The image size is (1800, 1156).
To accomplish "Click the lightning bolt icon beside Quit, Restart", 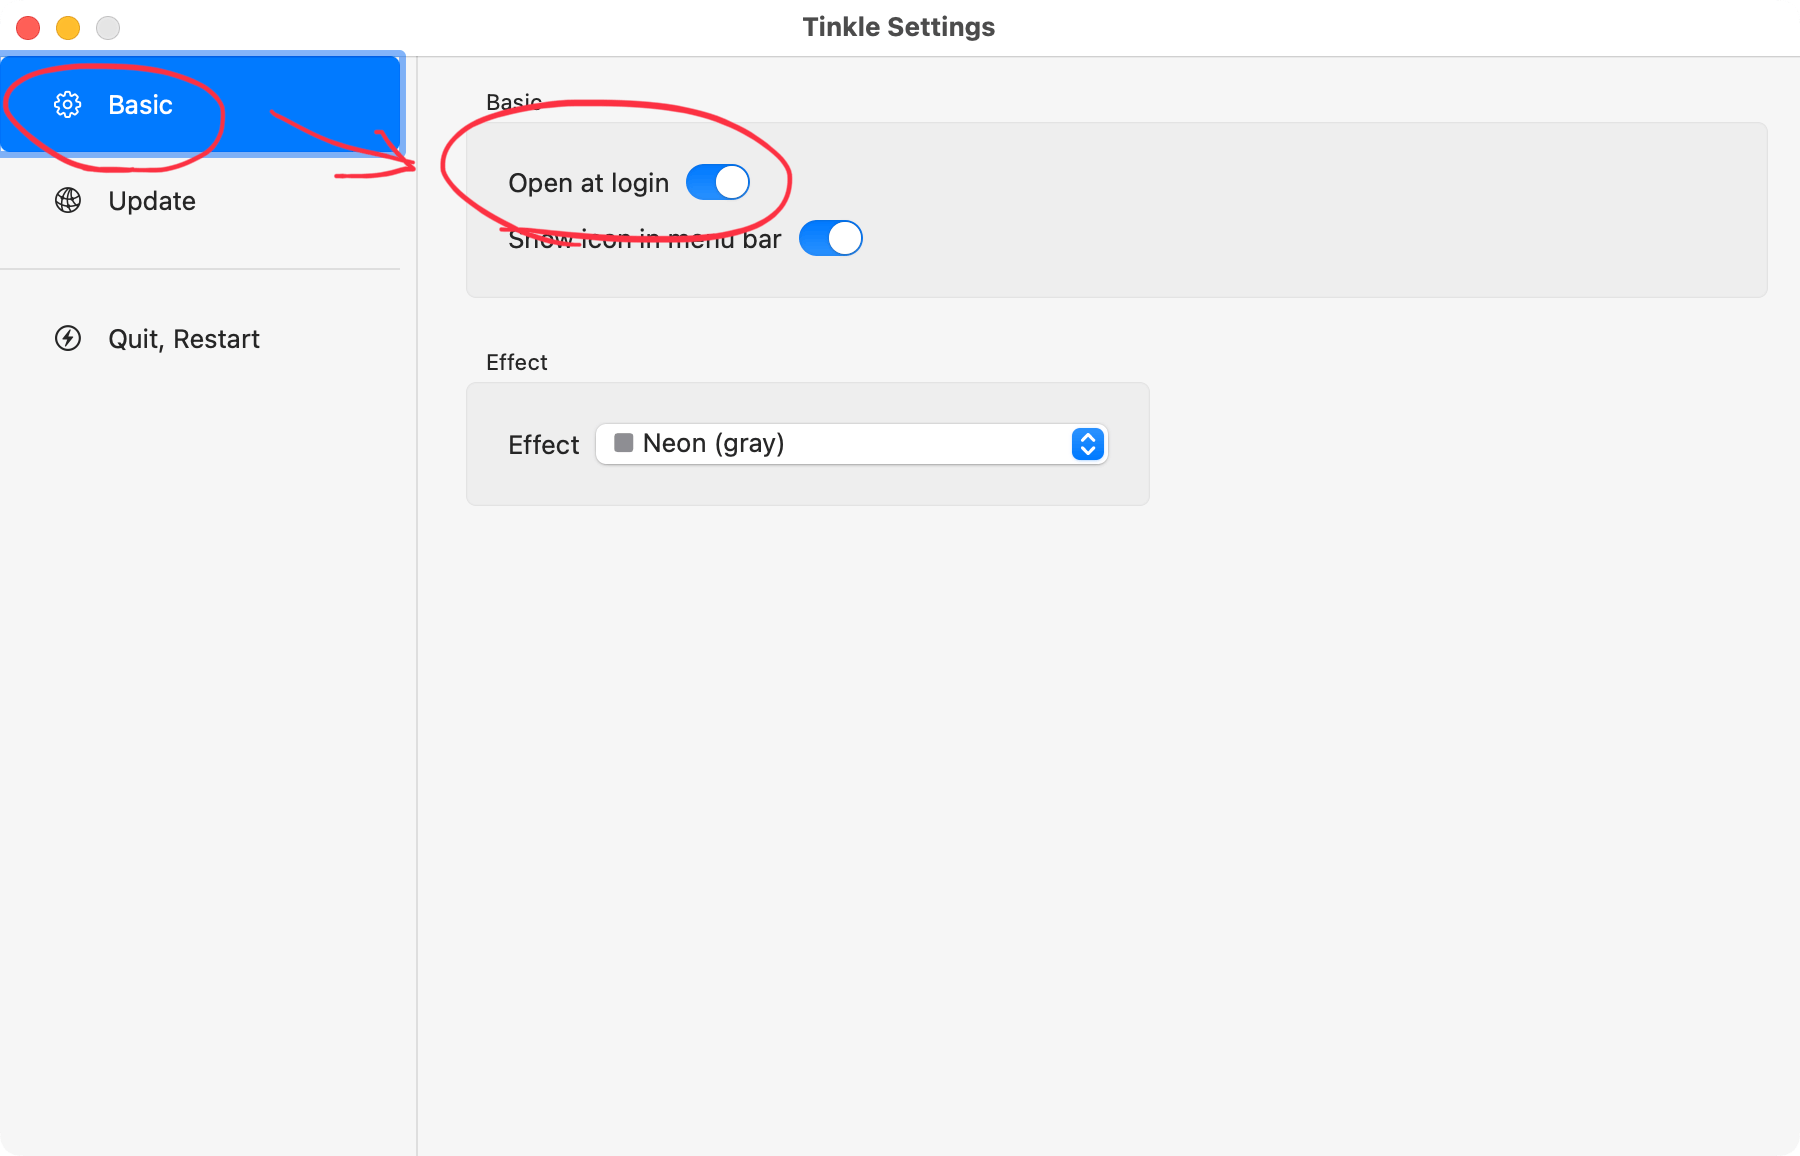I will tap(65, 338).
